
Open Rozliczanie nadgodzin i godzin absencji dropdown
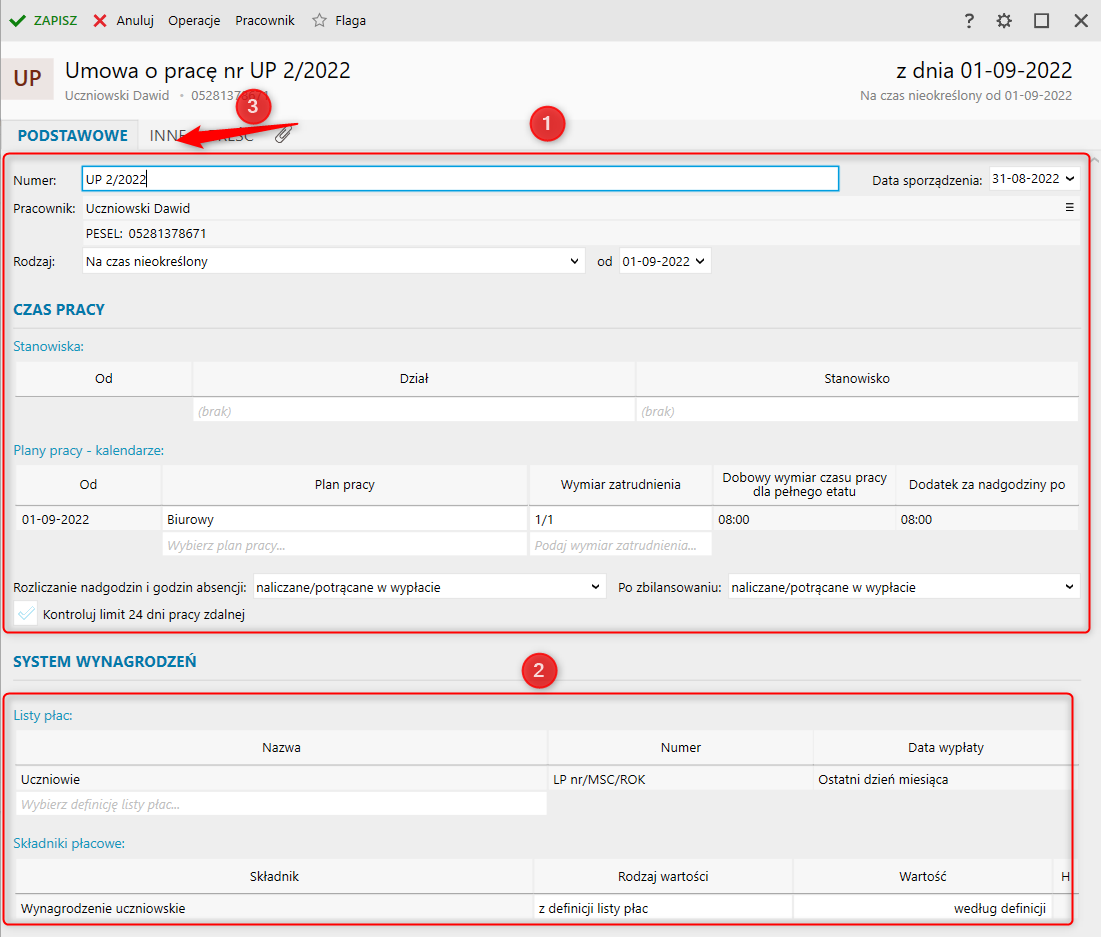click(x=428, y=587)
